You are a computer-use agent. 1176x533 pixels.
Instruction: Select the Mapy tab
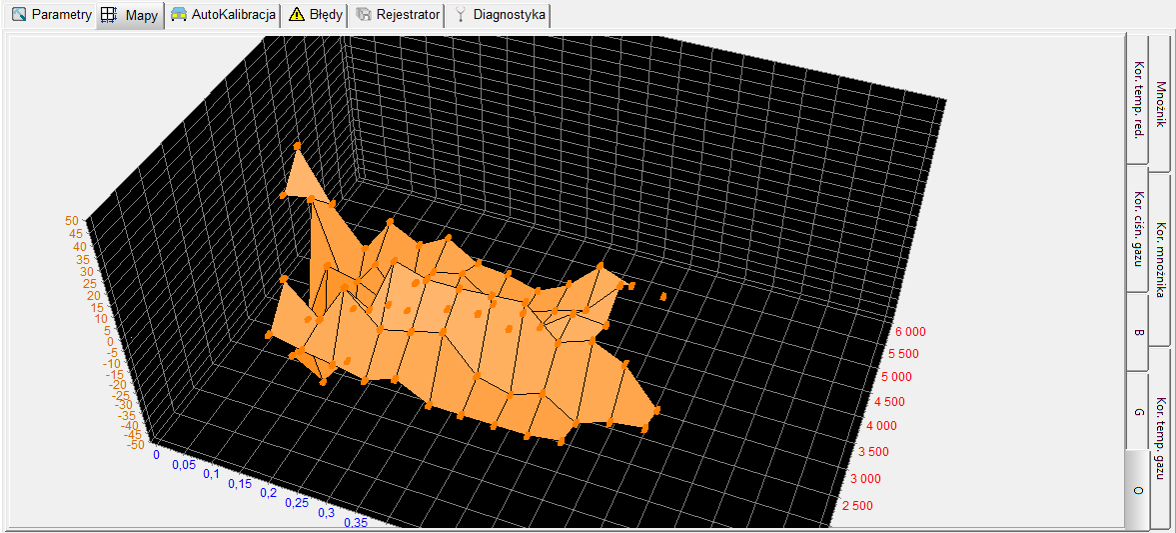coord(130,15)
